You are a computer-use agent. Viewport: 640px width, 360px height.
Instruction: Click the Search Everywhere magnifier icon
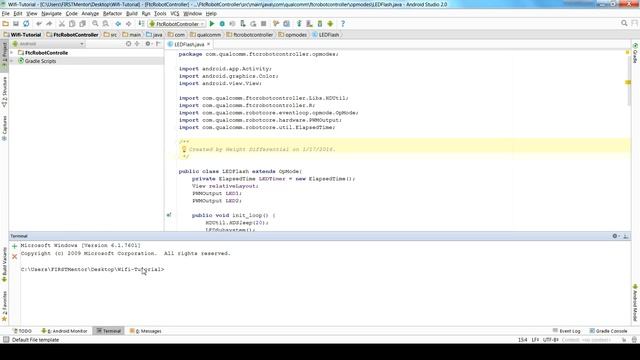[x=624, y=23]
